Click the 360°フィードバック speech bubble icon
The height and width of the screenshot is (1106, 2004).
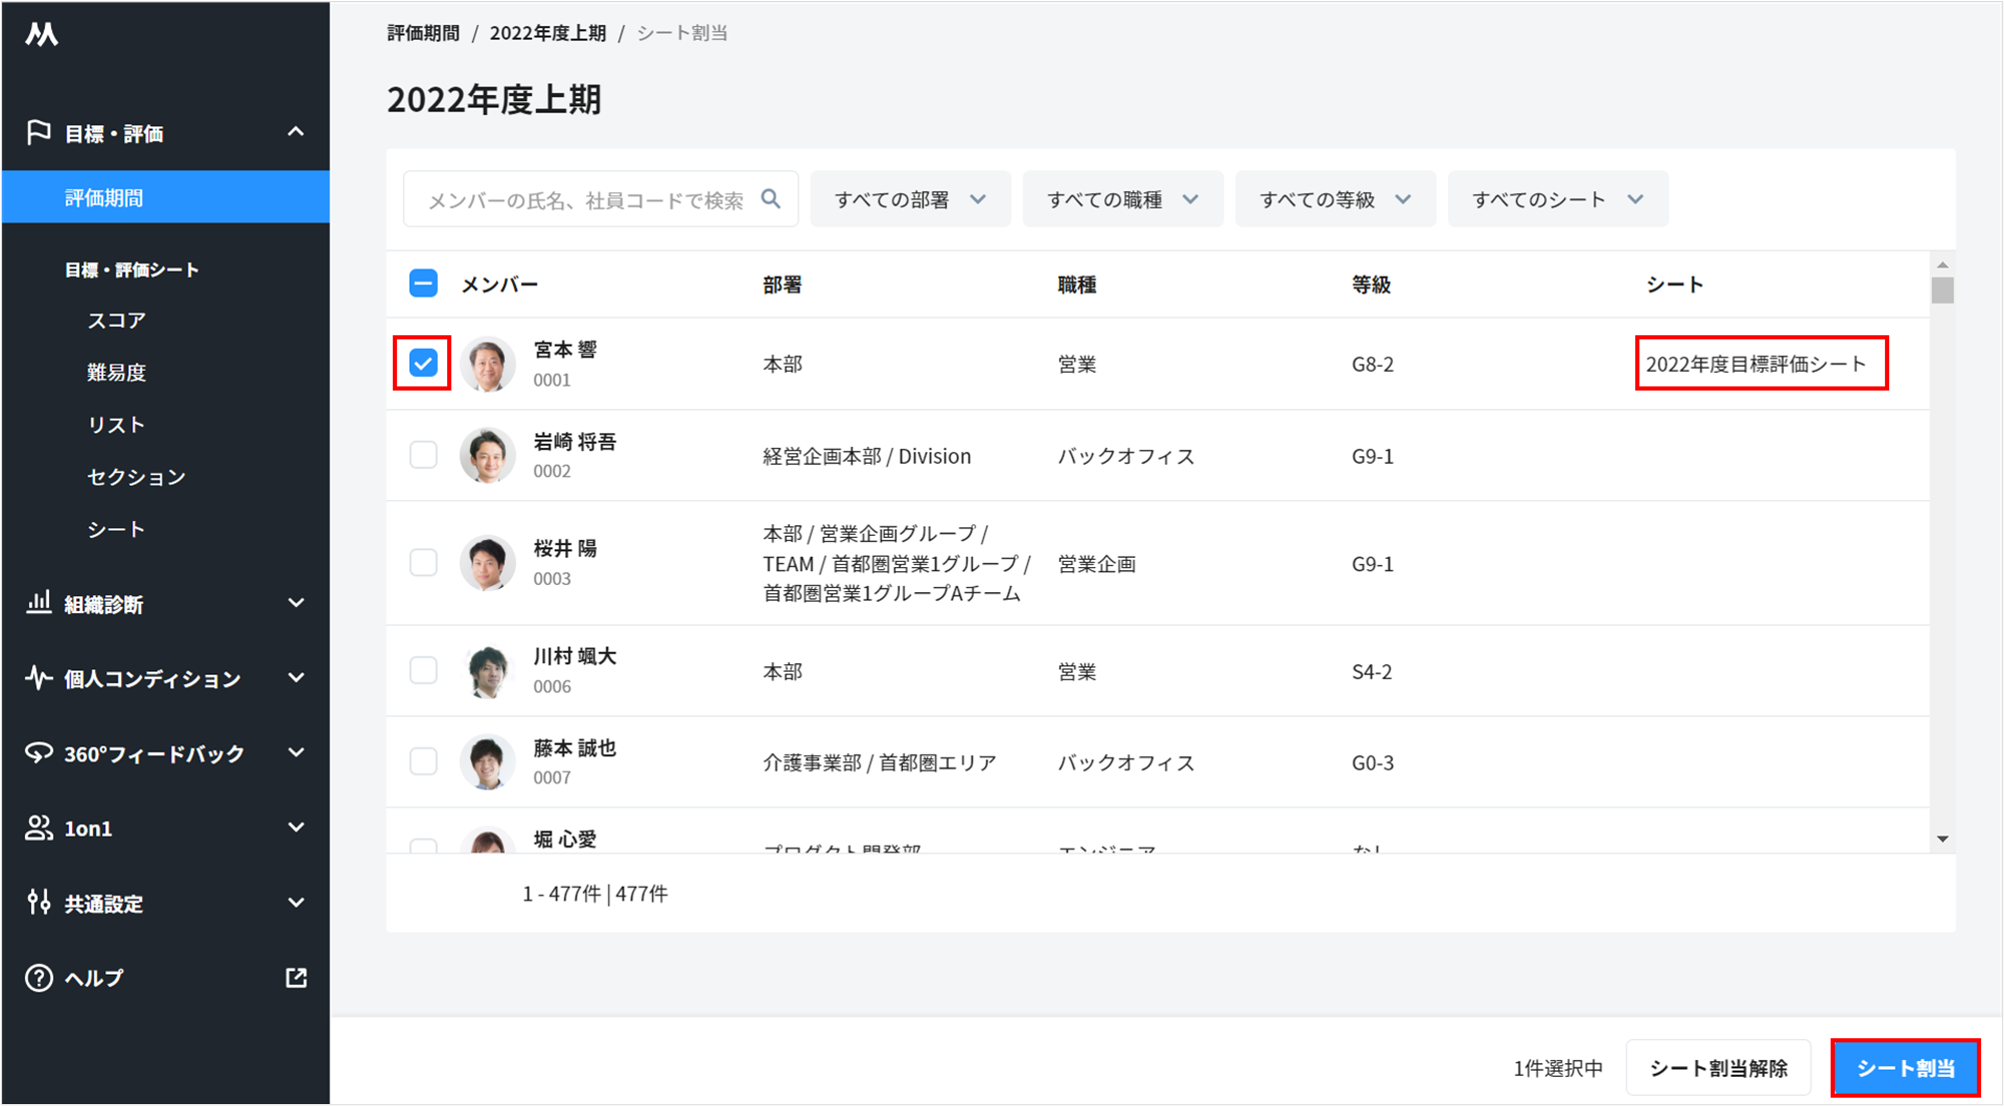tap(39, 753)
